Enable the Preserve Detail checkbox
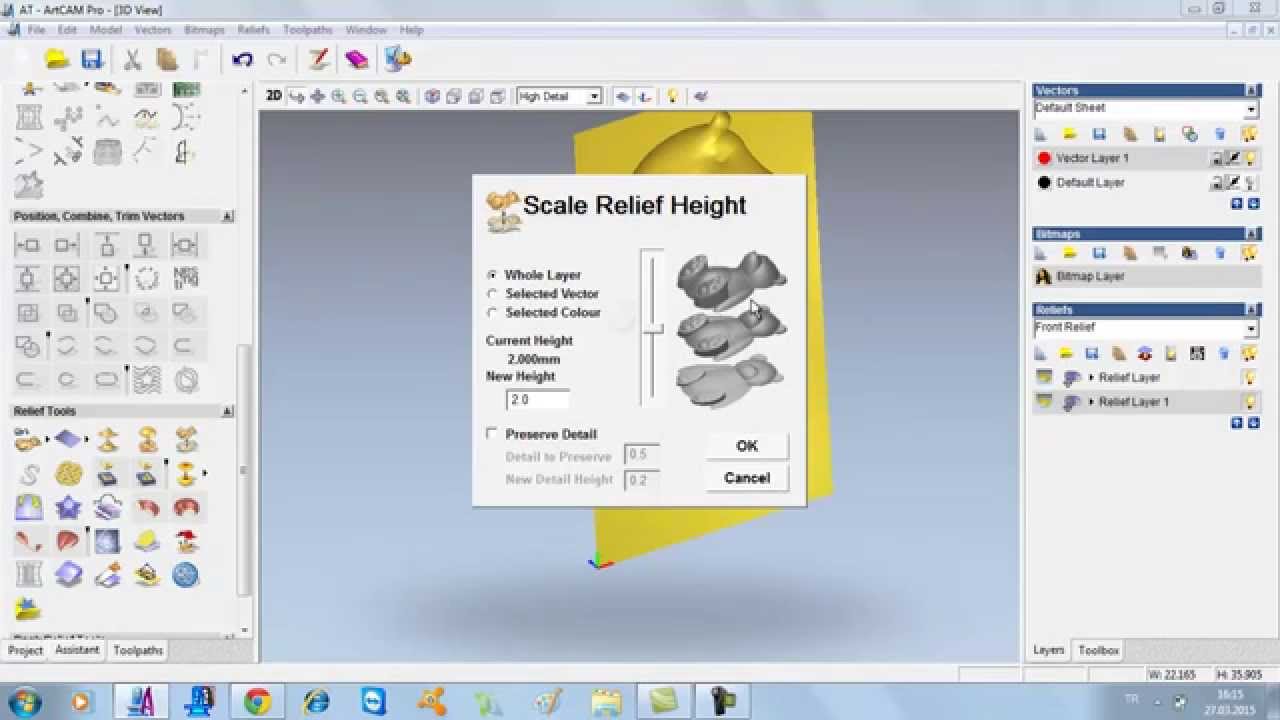Image resolution: width=1280 pixels, height=720 pixels. [x=492, y=433]
